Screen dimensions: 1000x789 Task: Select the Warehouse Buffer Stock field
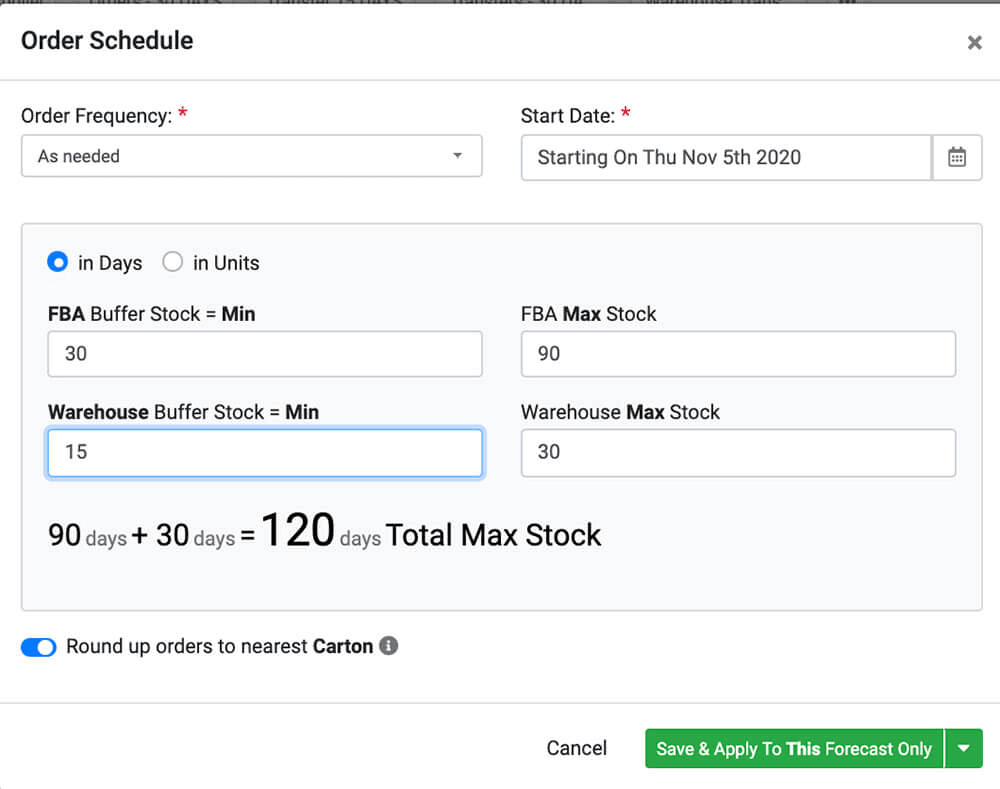tap(264, 453)
